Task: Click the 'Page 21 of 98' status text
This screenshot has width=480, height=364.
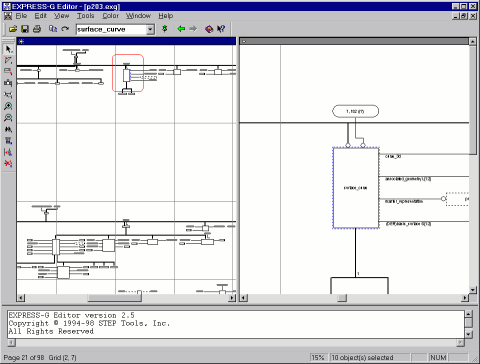Action: [x=24, y=358]
